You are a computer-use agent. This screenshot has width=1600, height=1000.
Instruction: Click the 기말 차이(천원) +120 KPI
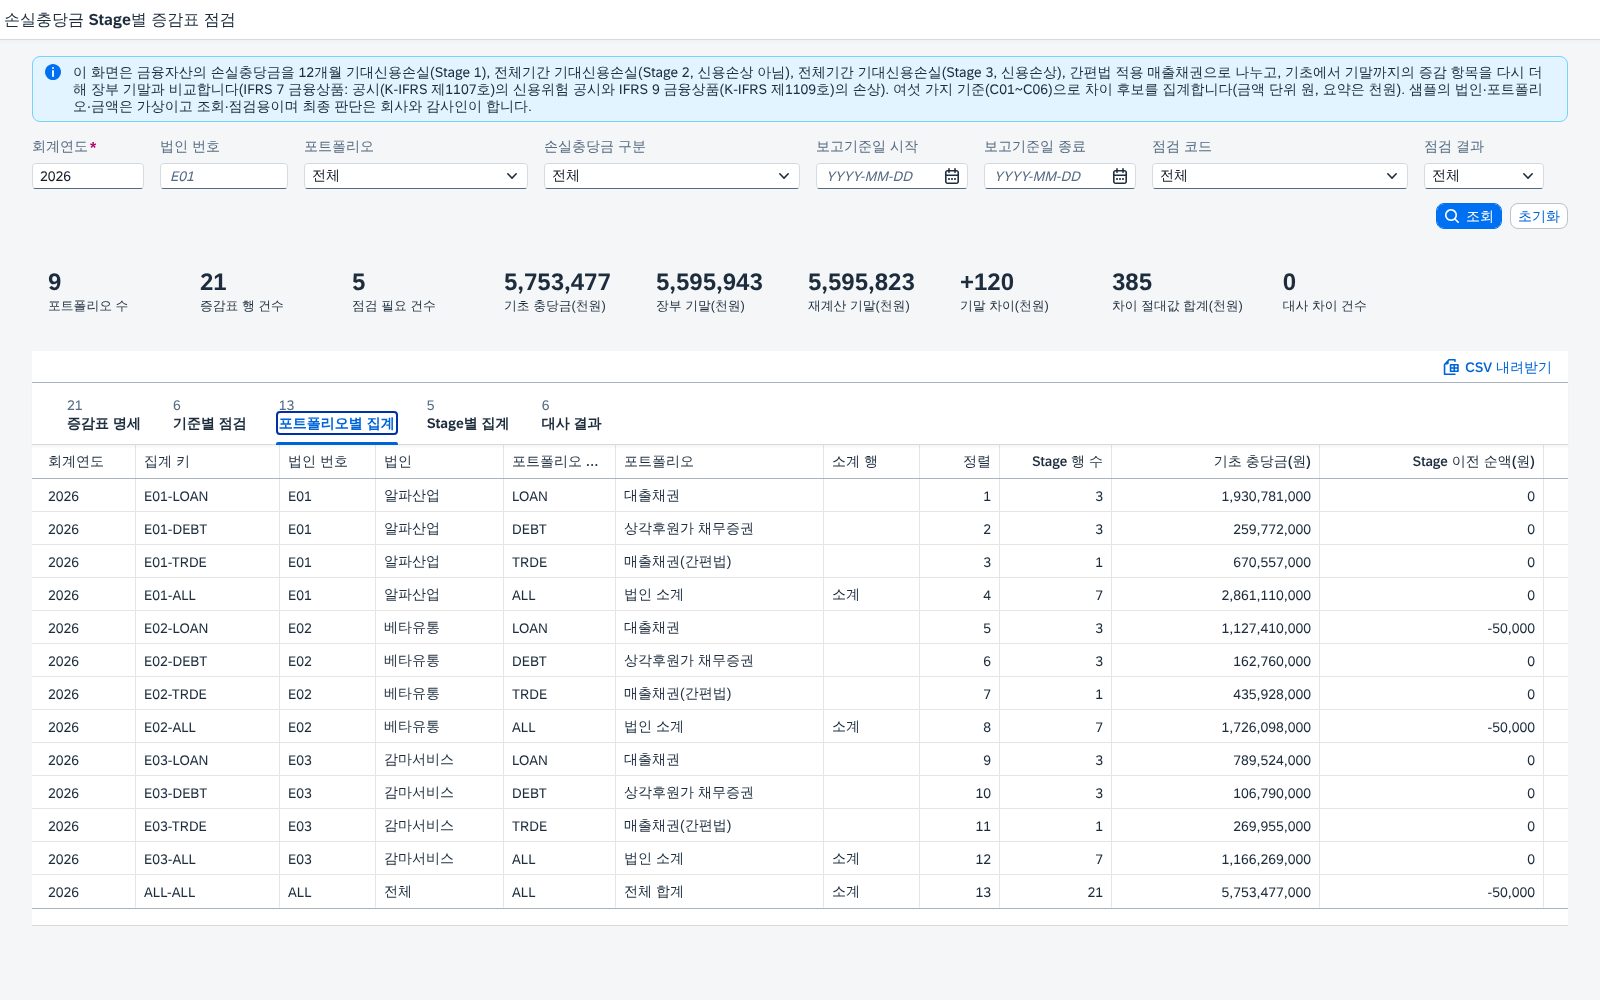coord(1004,292)
